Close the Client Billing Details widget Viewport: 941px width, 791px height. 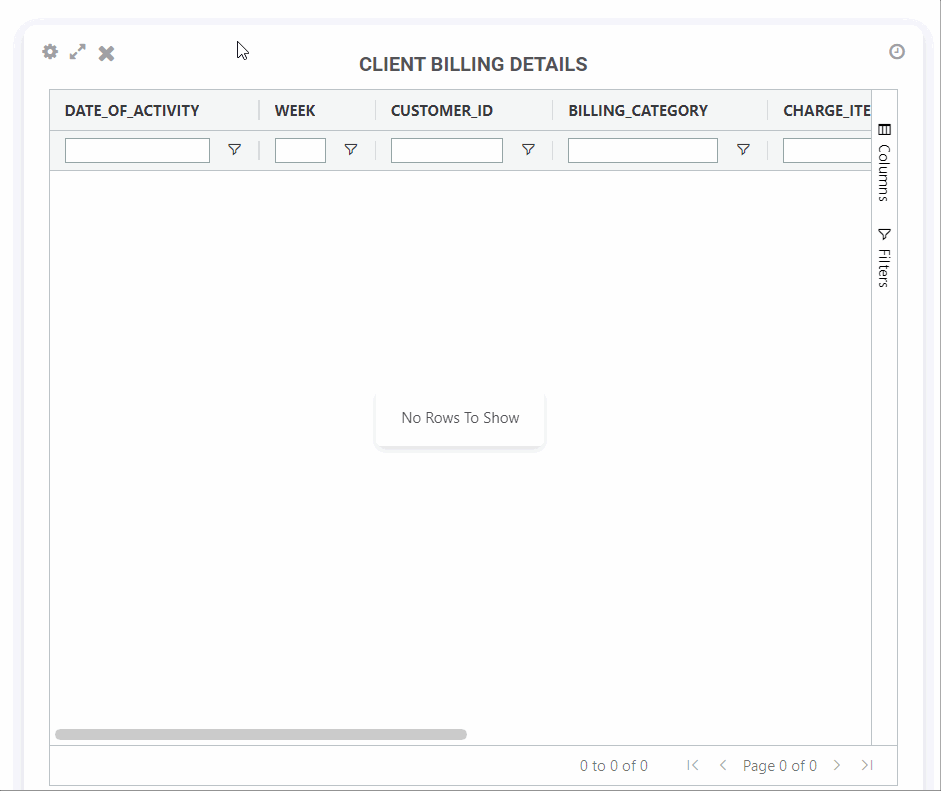click(107, 53)
